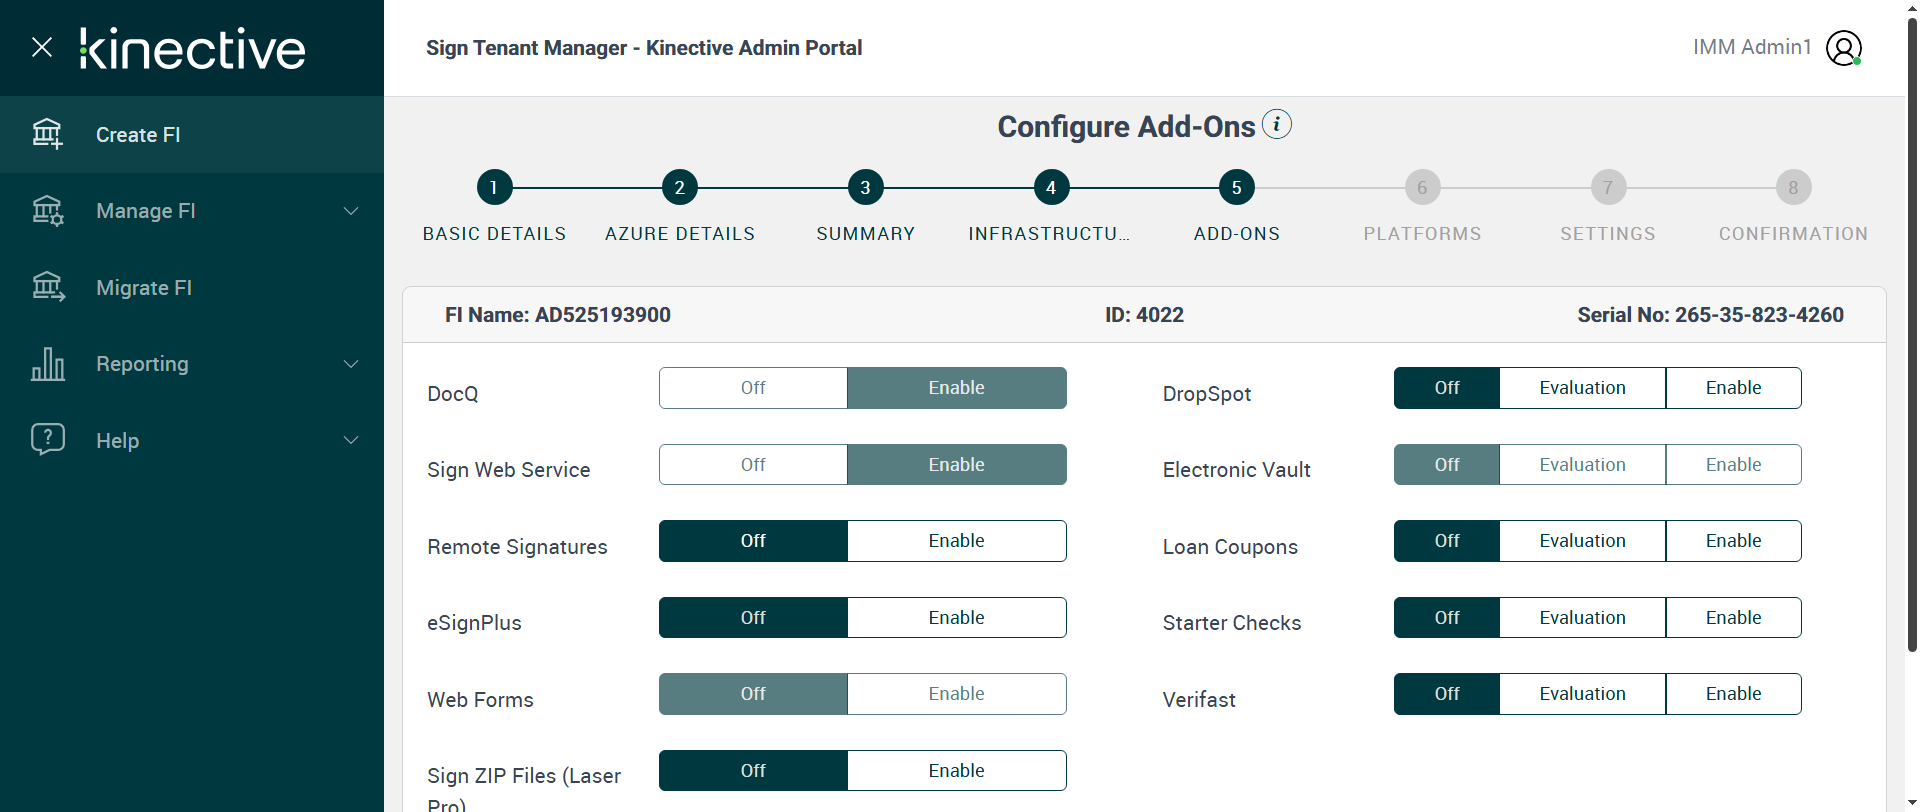Click the Reporting bar chart icon

tap(47, 364)
